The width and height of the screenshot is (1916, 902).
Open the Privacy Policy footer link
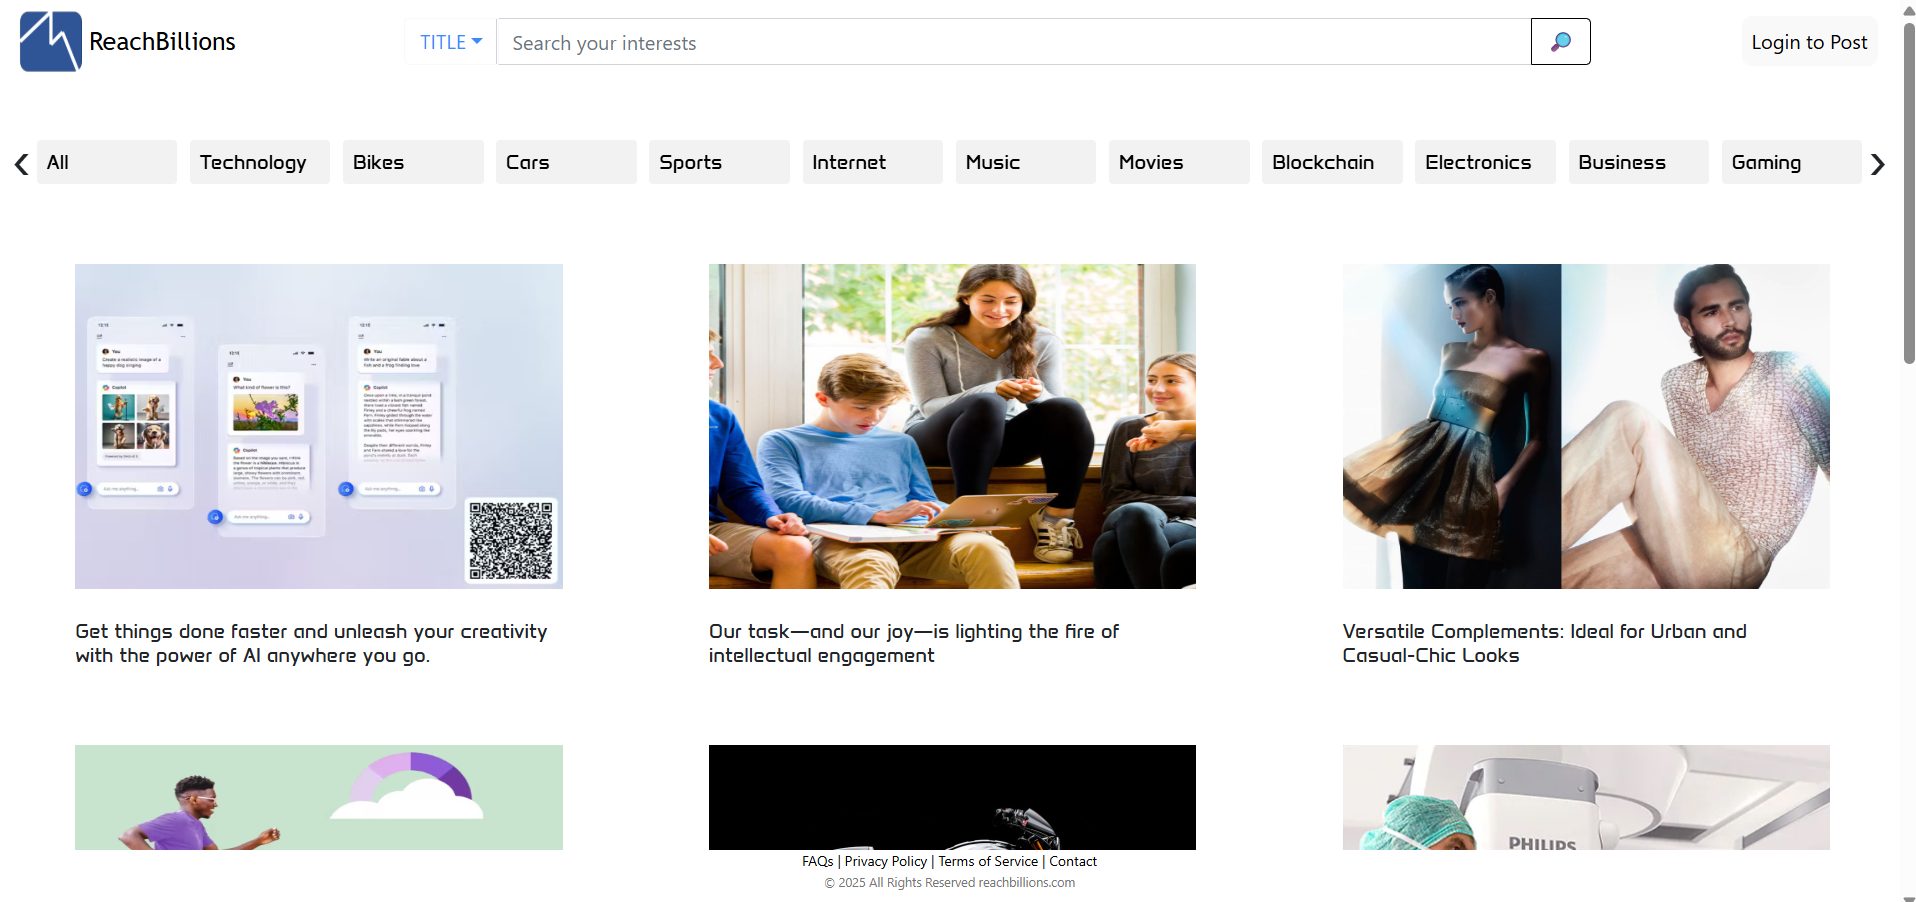pos(885,861)
